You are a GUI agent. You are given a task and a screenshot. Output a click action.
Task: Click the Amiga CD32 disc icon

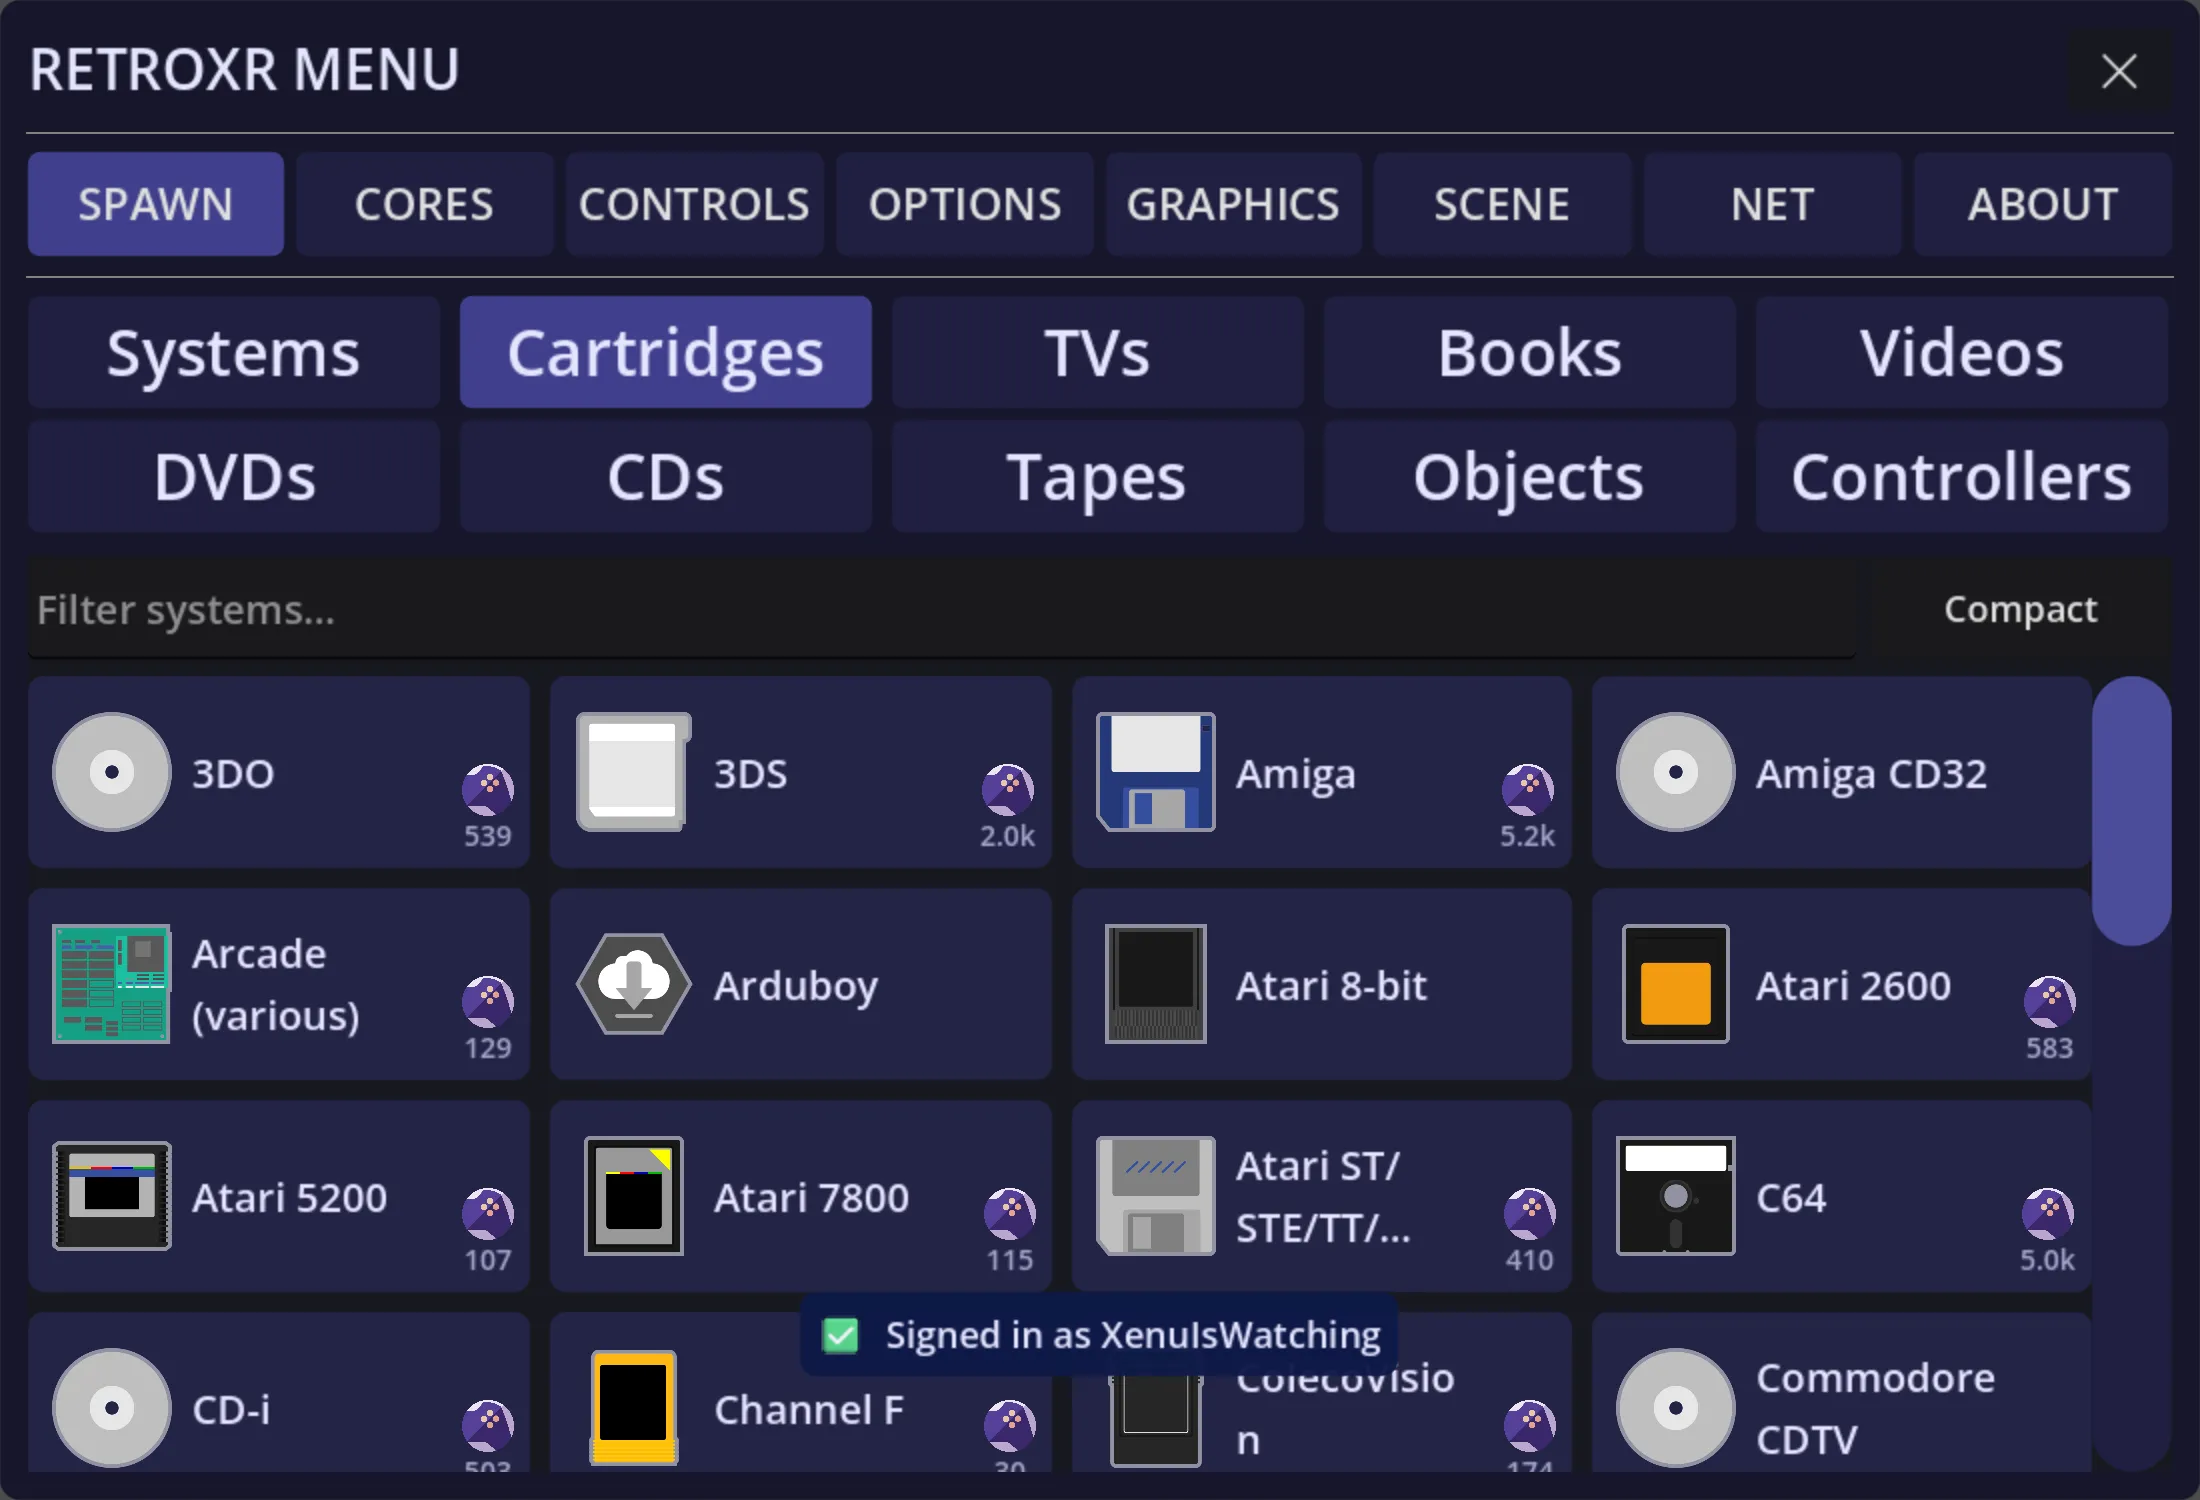point(1676,772)
